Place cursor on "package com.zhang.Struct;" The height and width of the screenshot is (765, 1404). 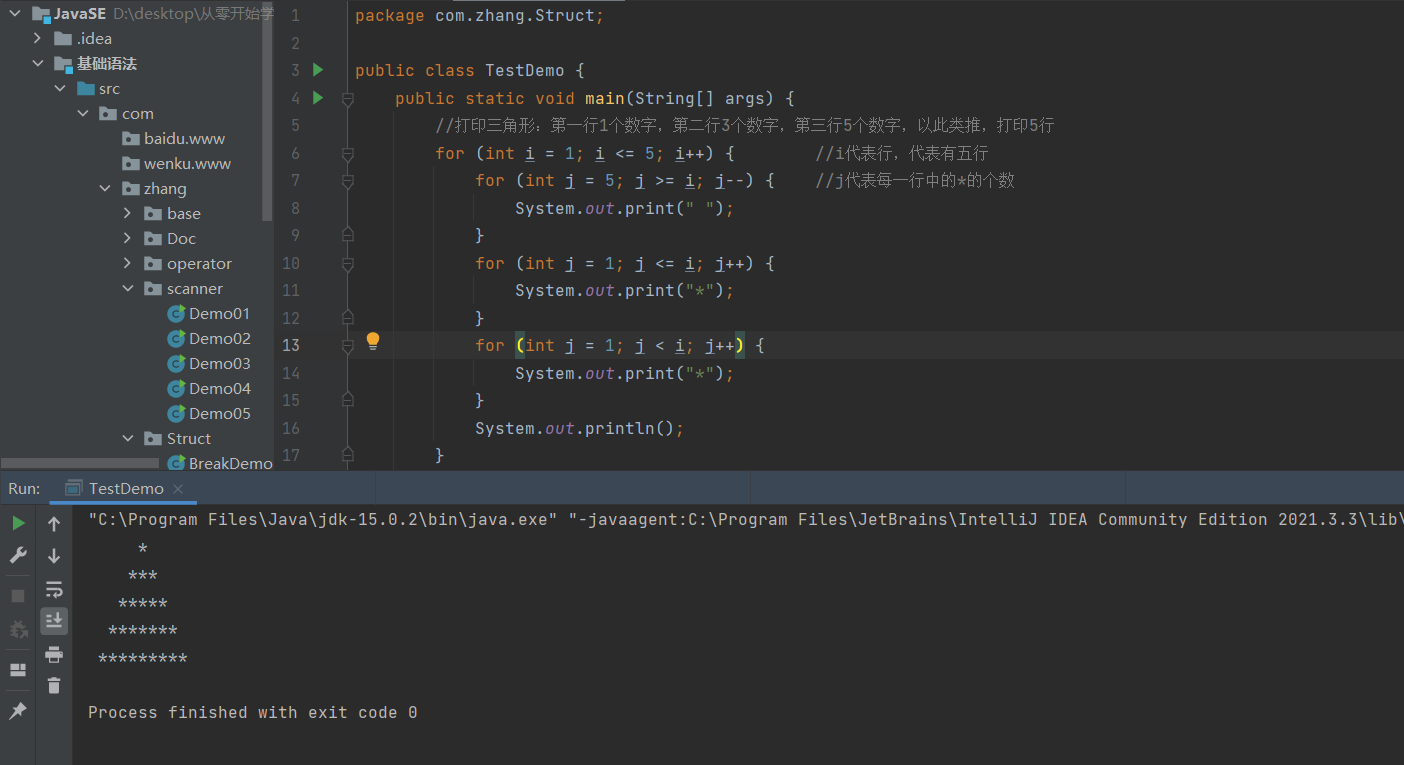tap(479, 16)
